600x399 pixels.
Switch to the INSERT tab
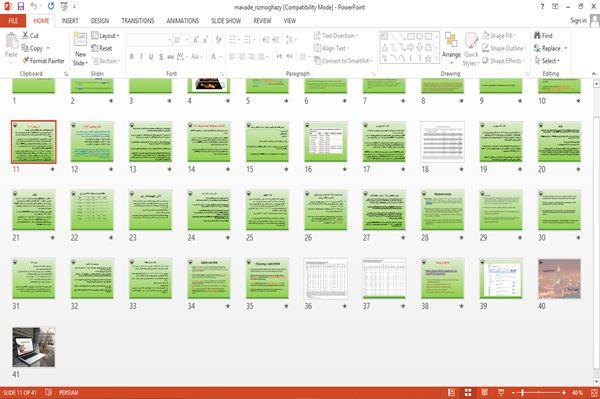[70, 21]
